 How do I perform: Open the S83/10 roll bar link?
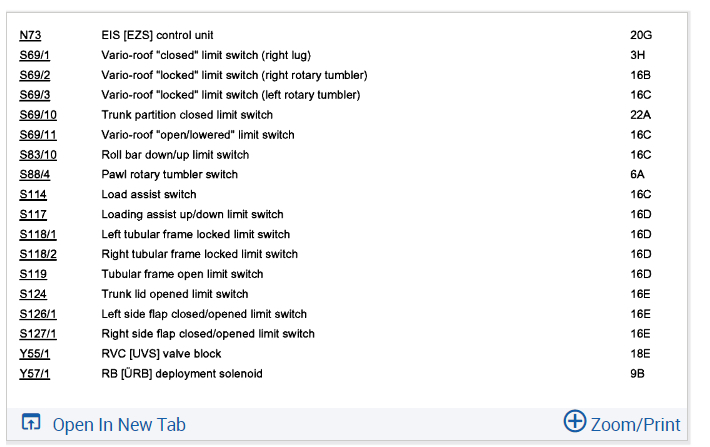(37, 155)
